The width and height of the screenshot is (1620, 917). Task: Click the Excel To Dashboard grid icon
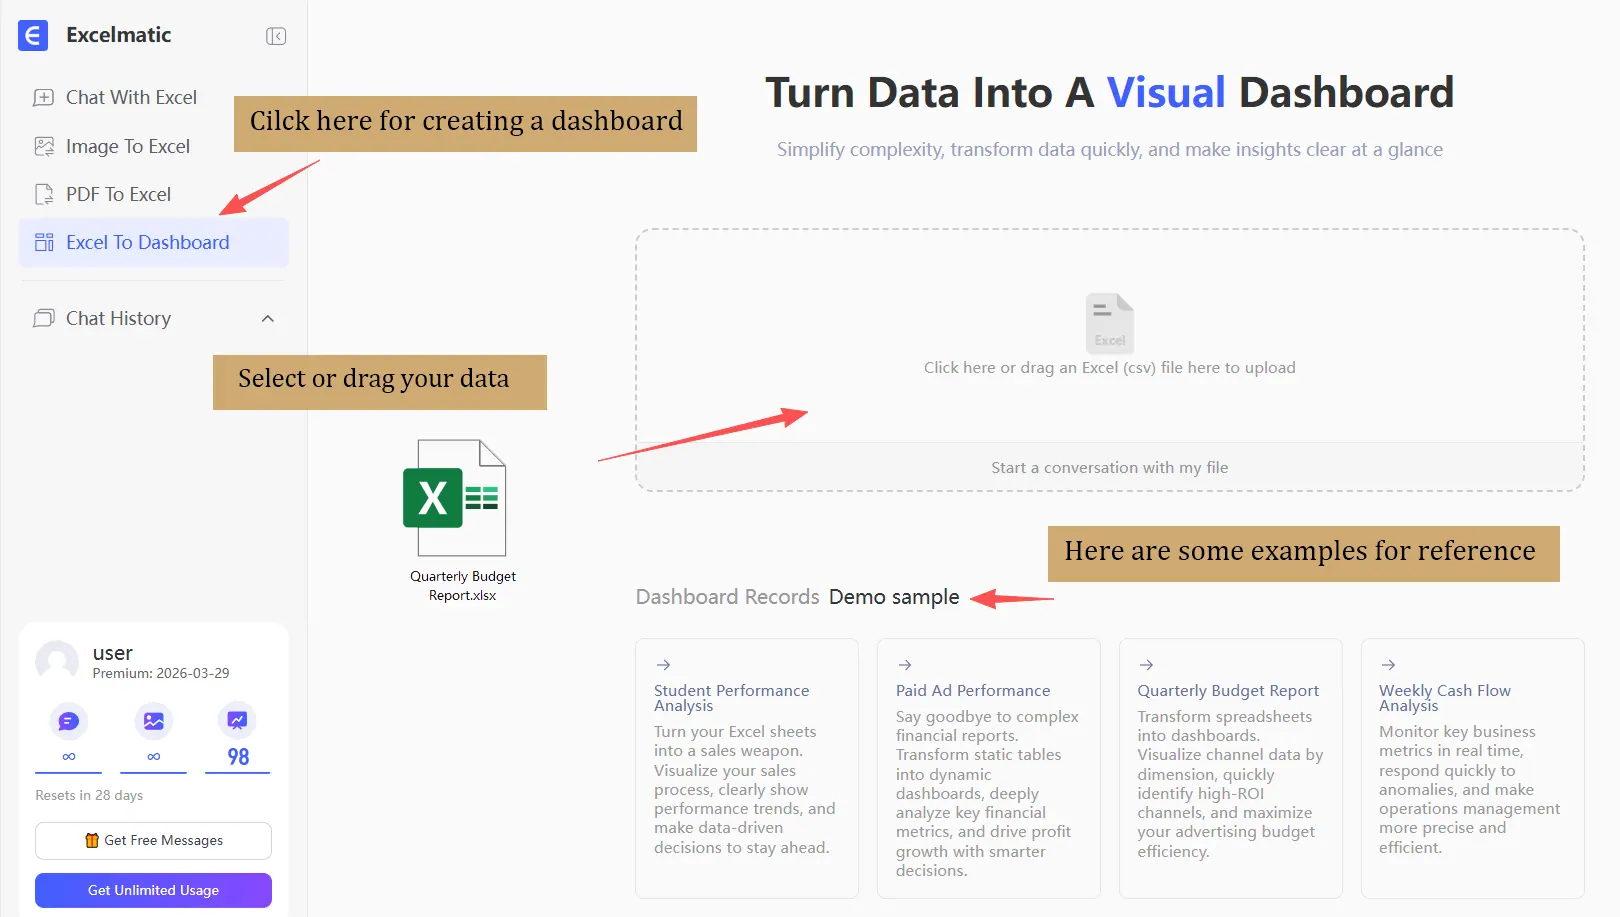44,242
